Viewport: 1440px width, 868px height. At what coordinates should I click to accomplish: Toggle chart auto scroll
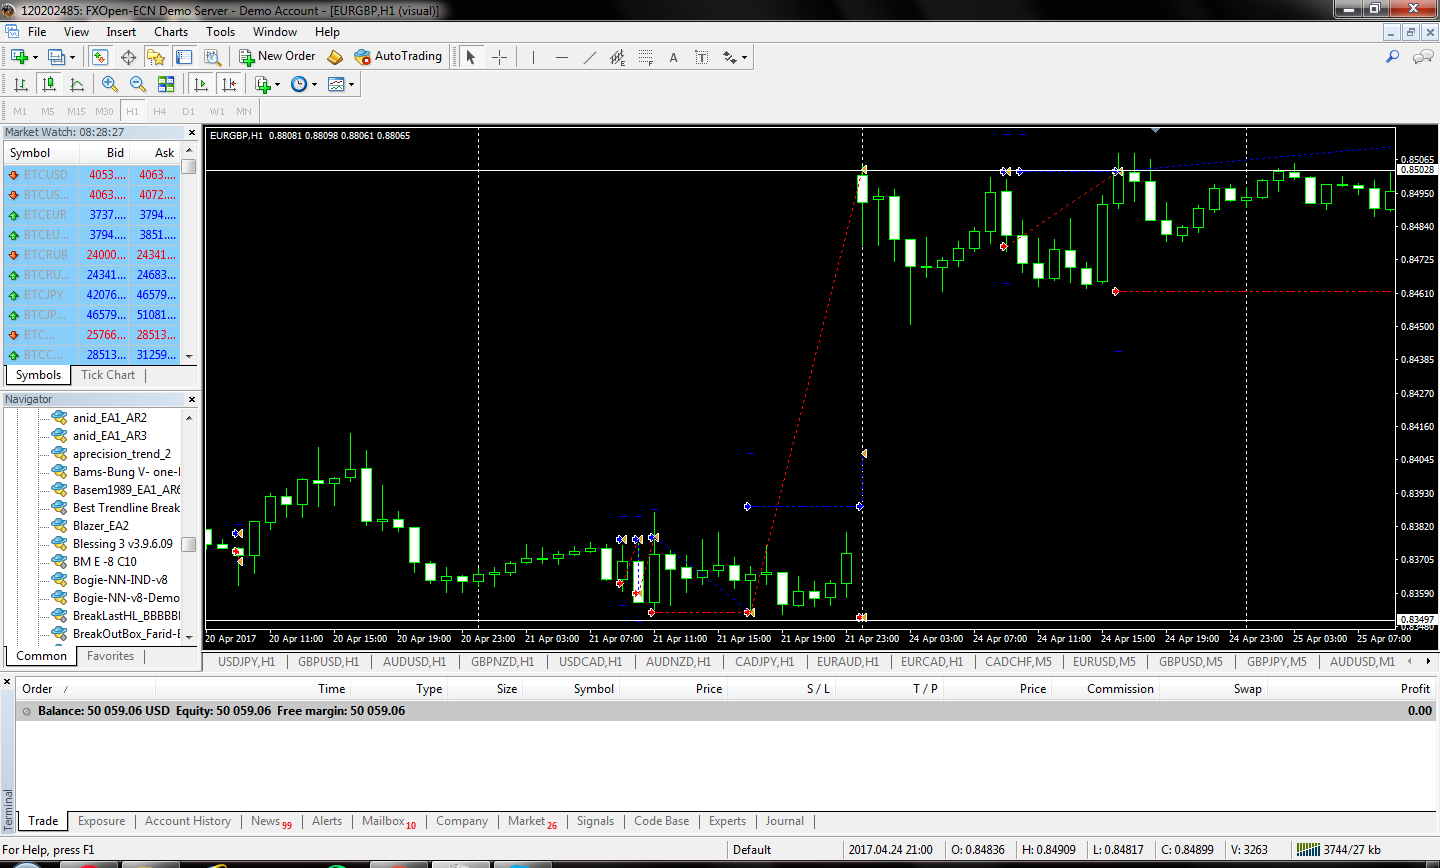200,84
